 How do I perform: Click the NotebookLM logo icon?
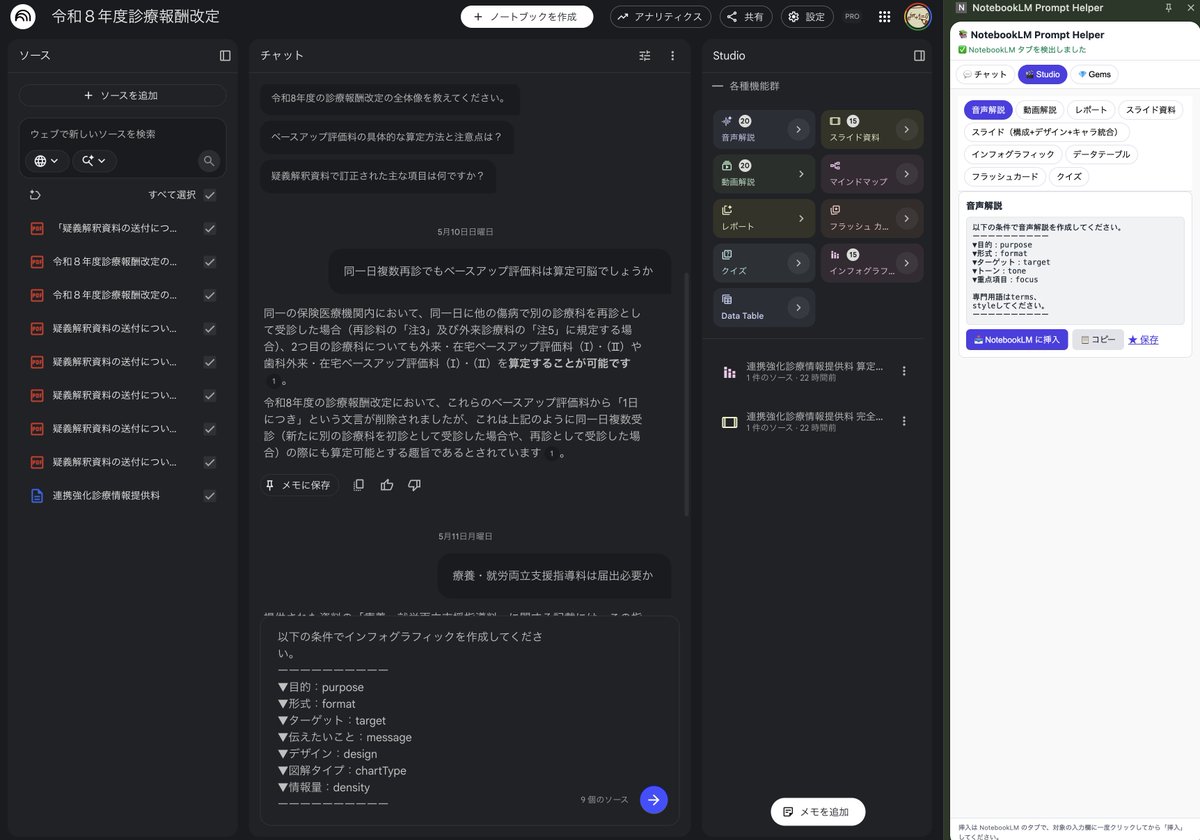[x=23, y=17]
